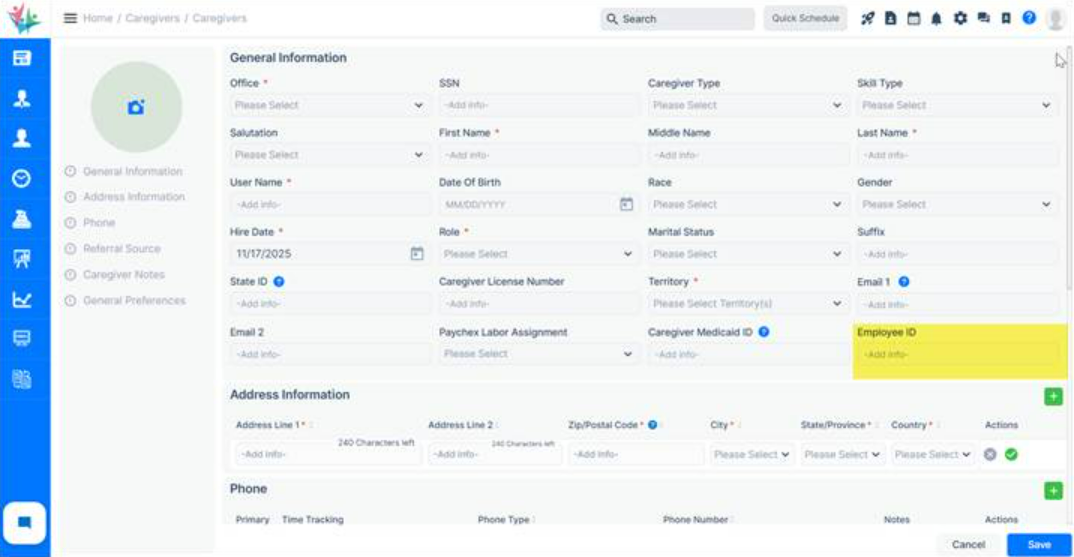
Task: Open the presentation board icon in sidebar
Action: (22, 258)
